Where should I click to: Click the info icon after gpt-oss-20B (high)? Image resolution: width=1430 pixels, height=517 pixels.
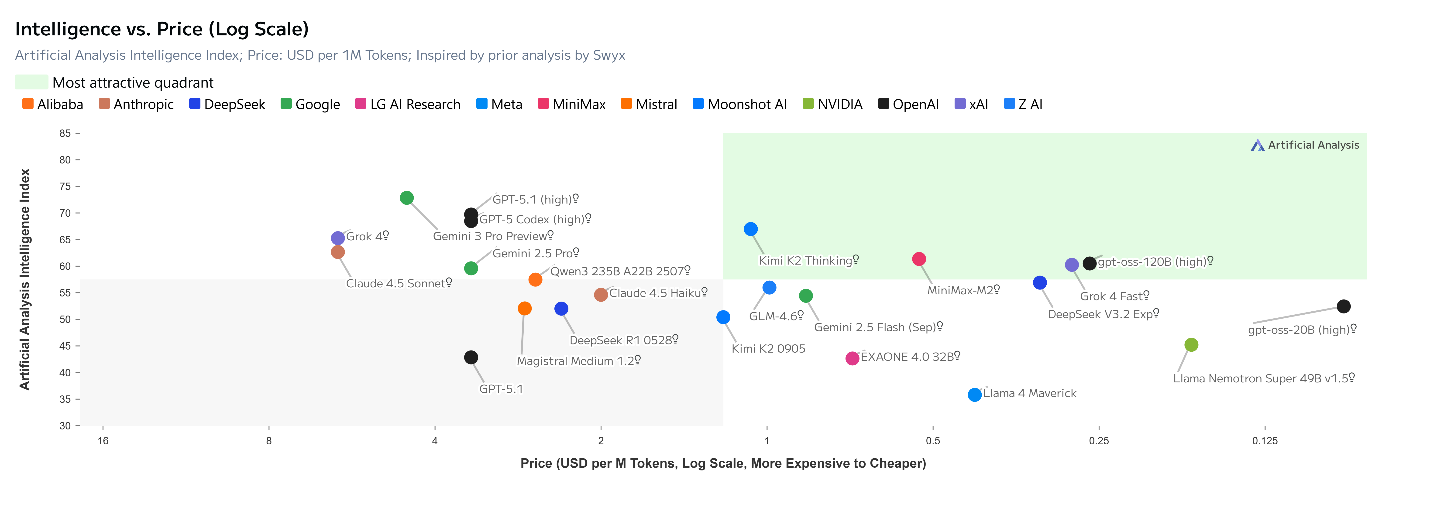(1354, 329)
